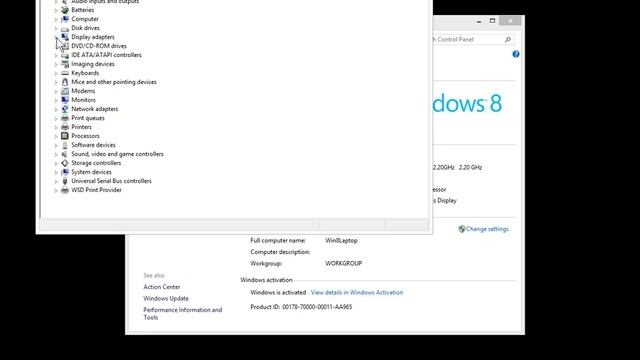Click the Print queues icon
640x360 pixels.
pos(64,118)
